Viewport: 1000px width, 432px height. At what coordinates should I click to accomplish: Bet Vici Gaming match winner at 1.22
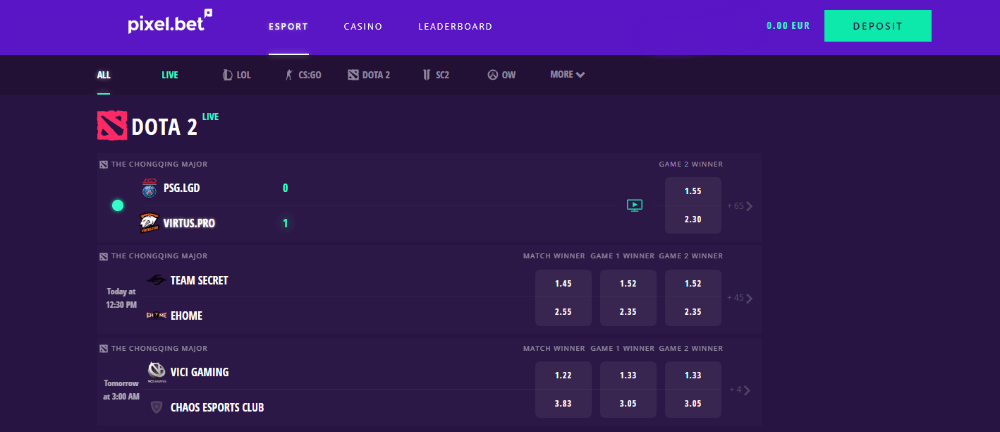tap(563, 375)
